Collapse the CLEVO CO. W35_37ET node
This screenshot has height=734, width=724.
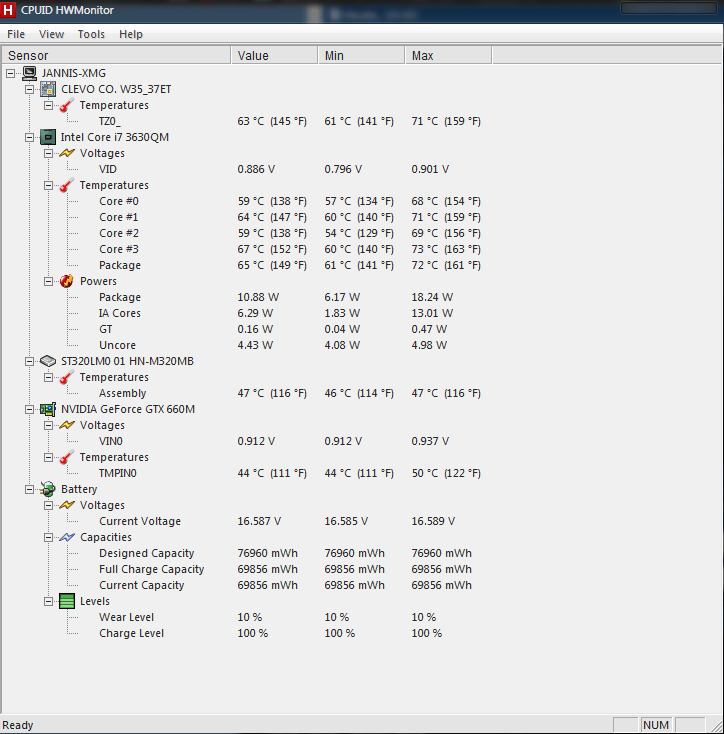point(29,89)
